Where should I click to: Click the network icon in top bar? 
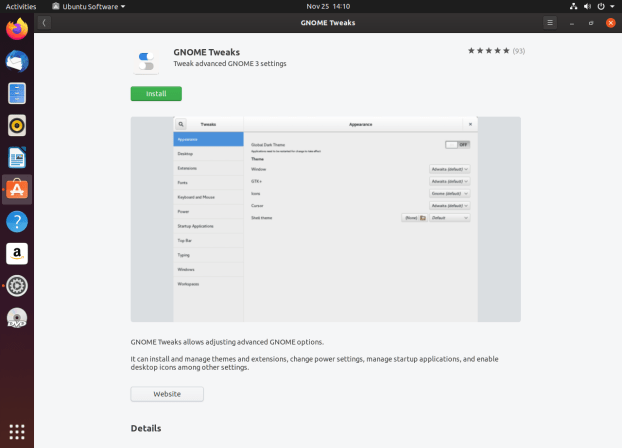point(573,6)
